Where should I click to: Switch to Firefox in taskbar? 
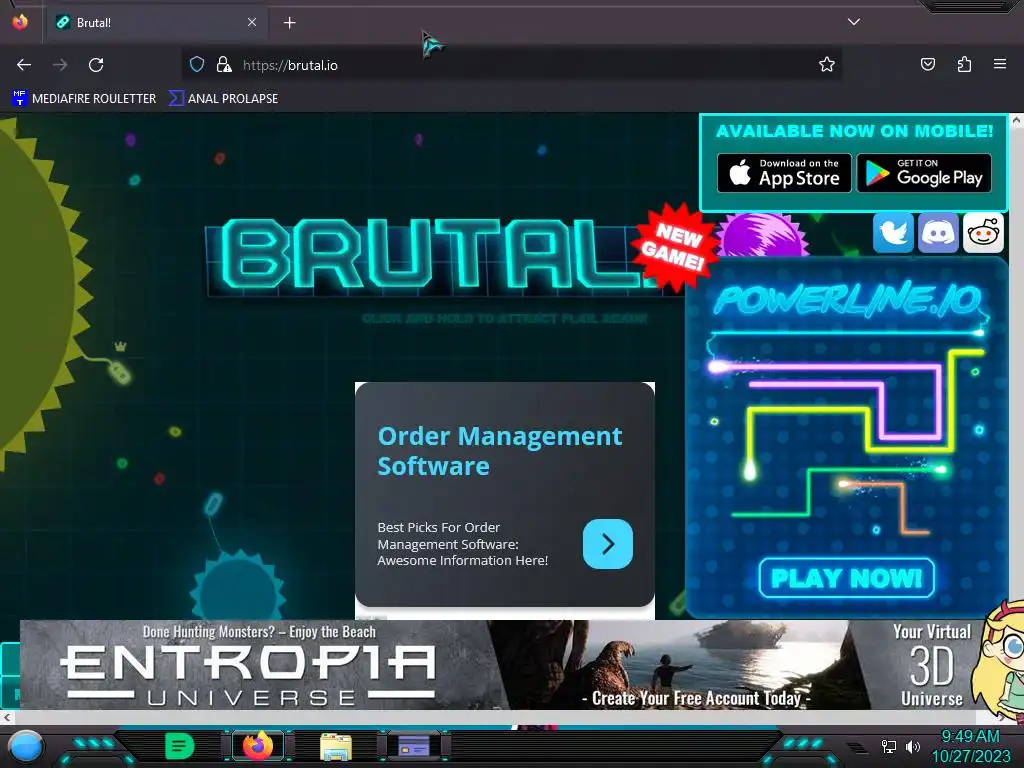[x=258, y=746]
